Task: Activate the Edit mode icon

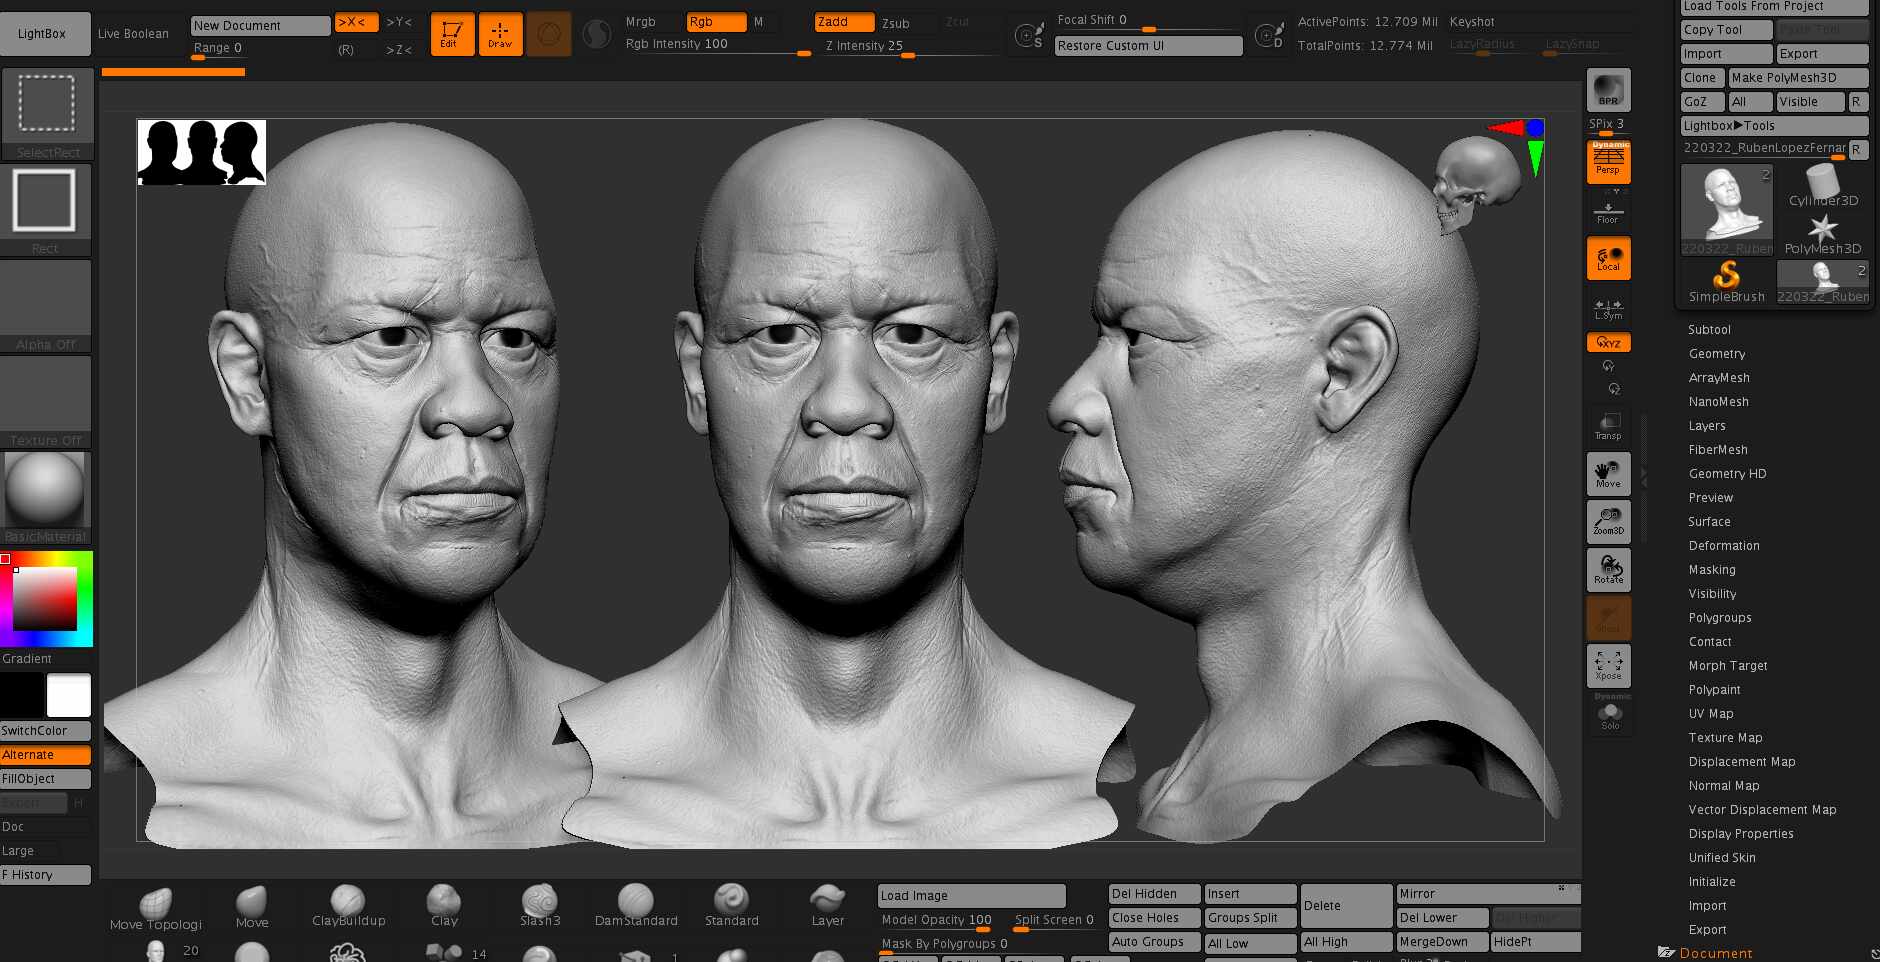Action: (451, 34)
